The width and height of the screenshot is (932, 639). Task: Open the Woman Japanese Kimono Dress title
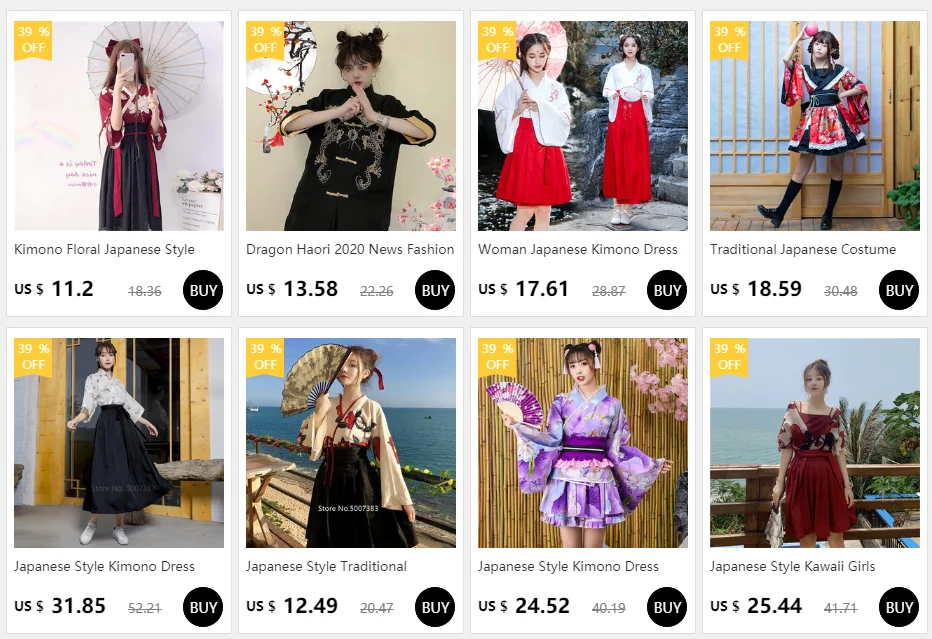pos(578,250)
